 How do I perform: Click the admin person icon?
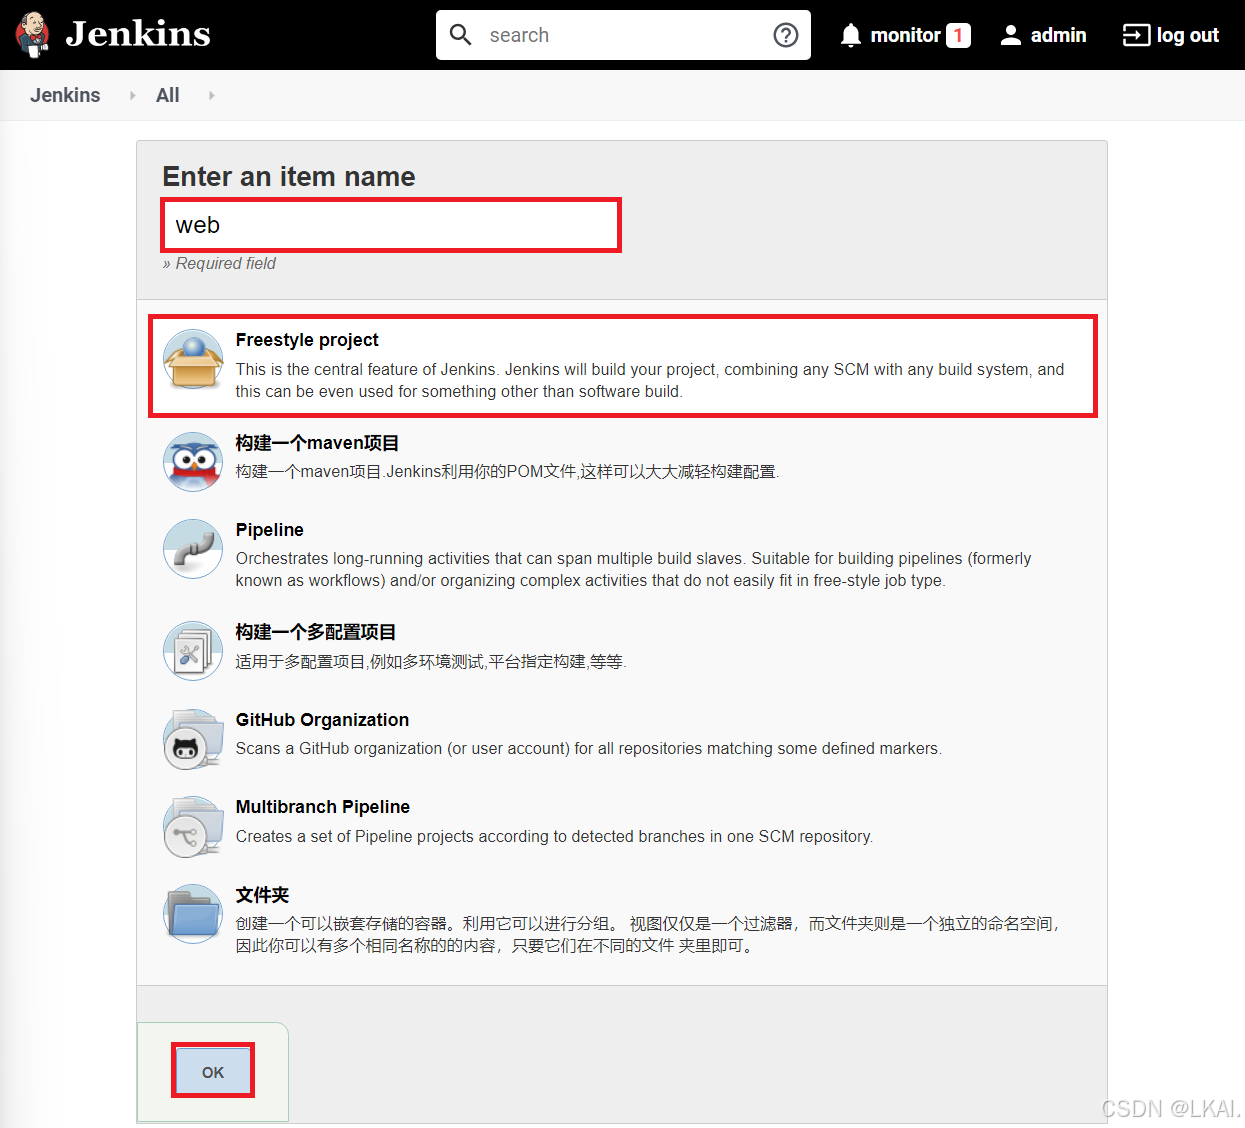point(1013,34)
